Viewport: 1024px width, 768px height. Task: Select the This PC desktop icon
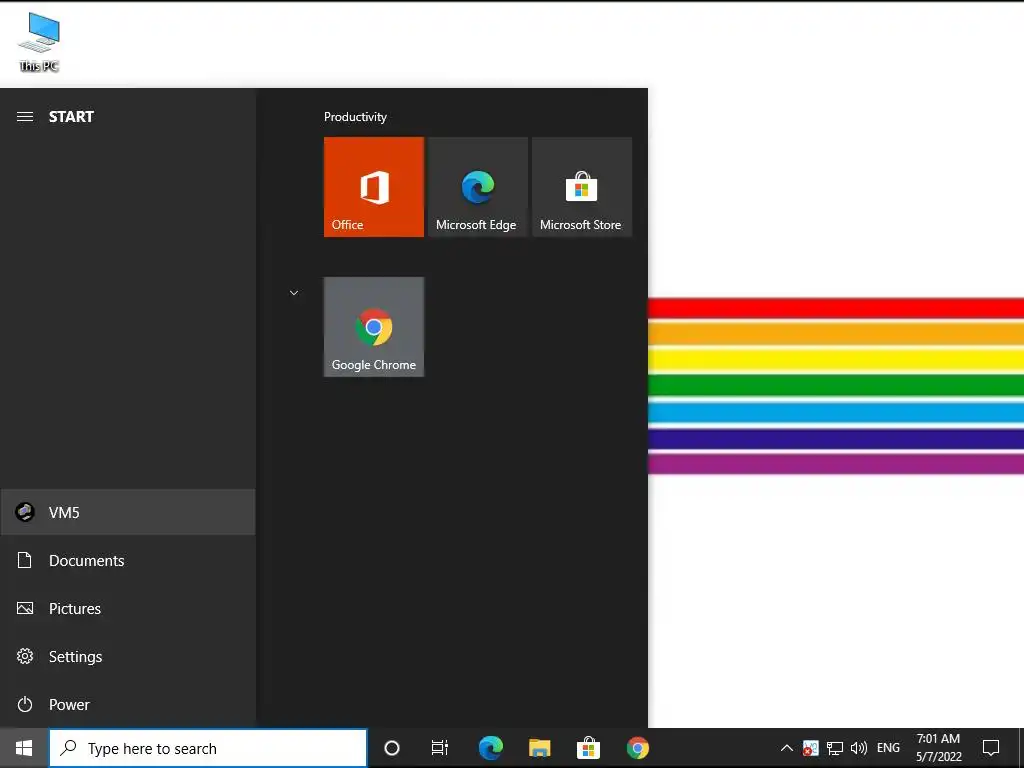tap(39, 42)
